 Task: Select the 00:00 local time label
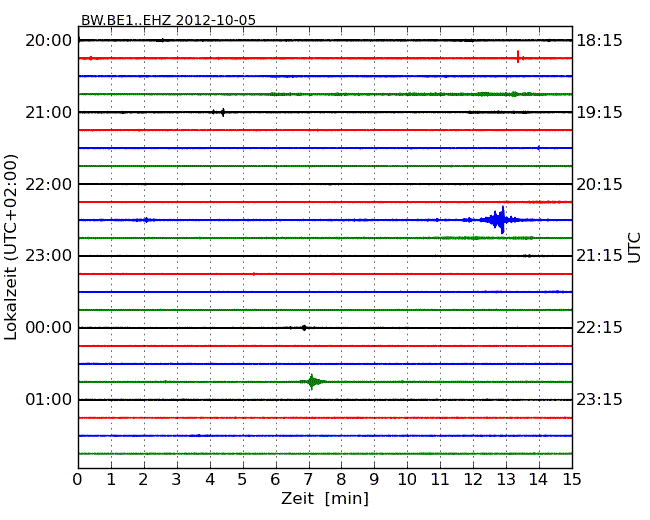pos(49,328)
